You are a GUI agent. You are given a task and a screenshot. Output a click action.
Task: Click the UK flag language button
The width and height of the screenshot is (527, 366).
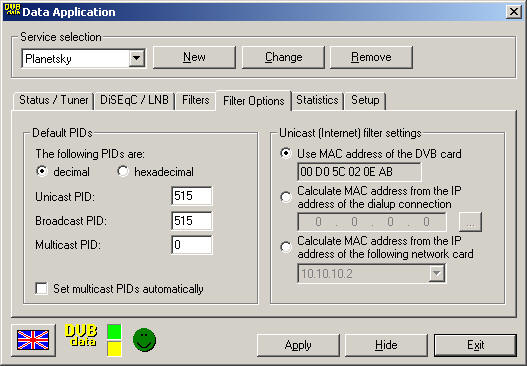click(x=33, y=340)
